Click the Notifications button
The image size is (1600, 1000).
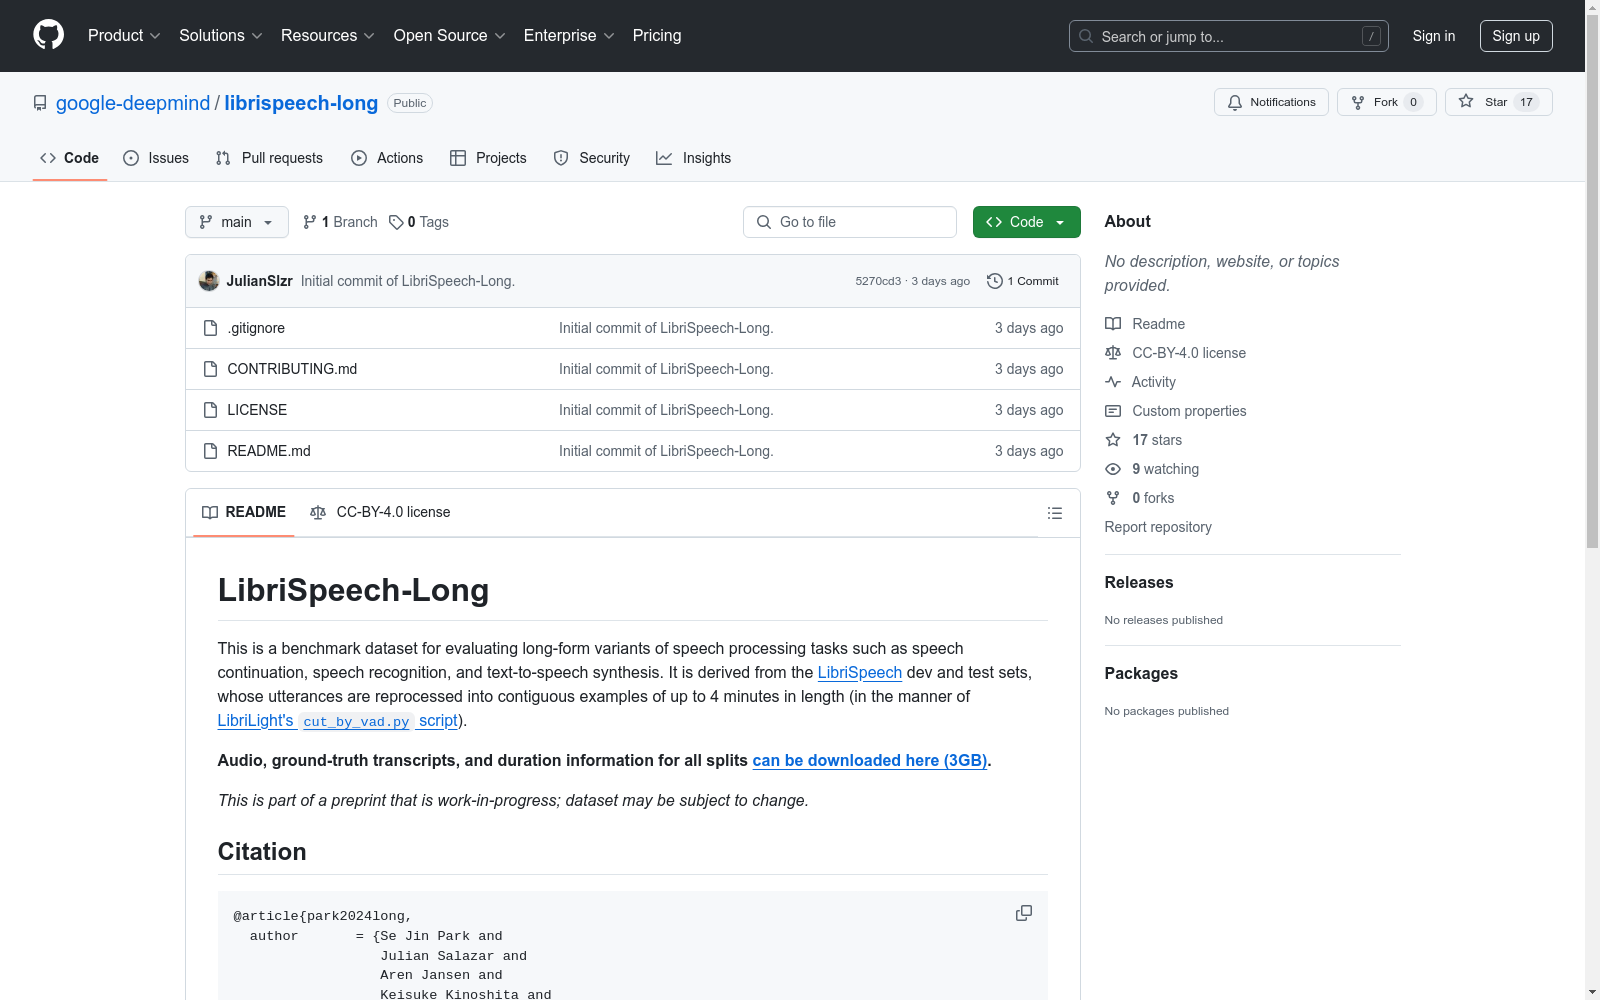tap(1271, 102)
